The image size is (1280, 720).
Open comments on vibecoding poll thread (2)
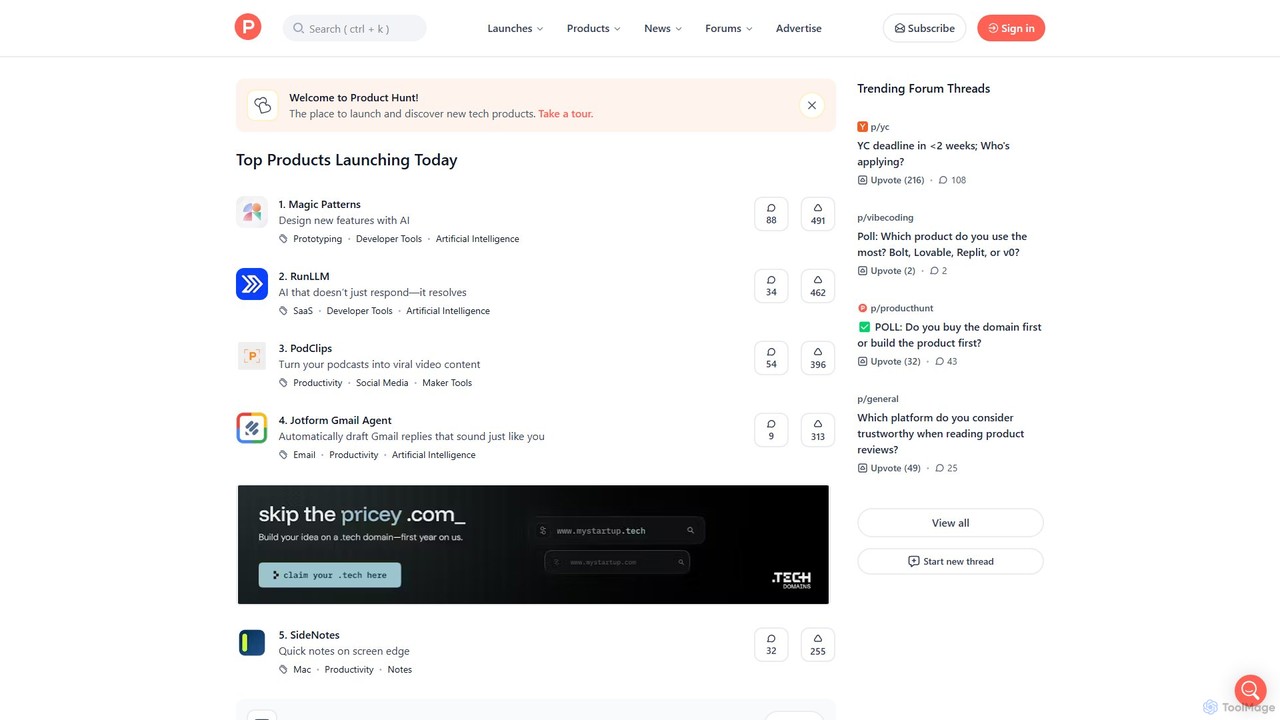[938, 271]
